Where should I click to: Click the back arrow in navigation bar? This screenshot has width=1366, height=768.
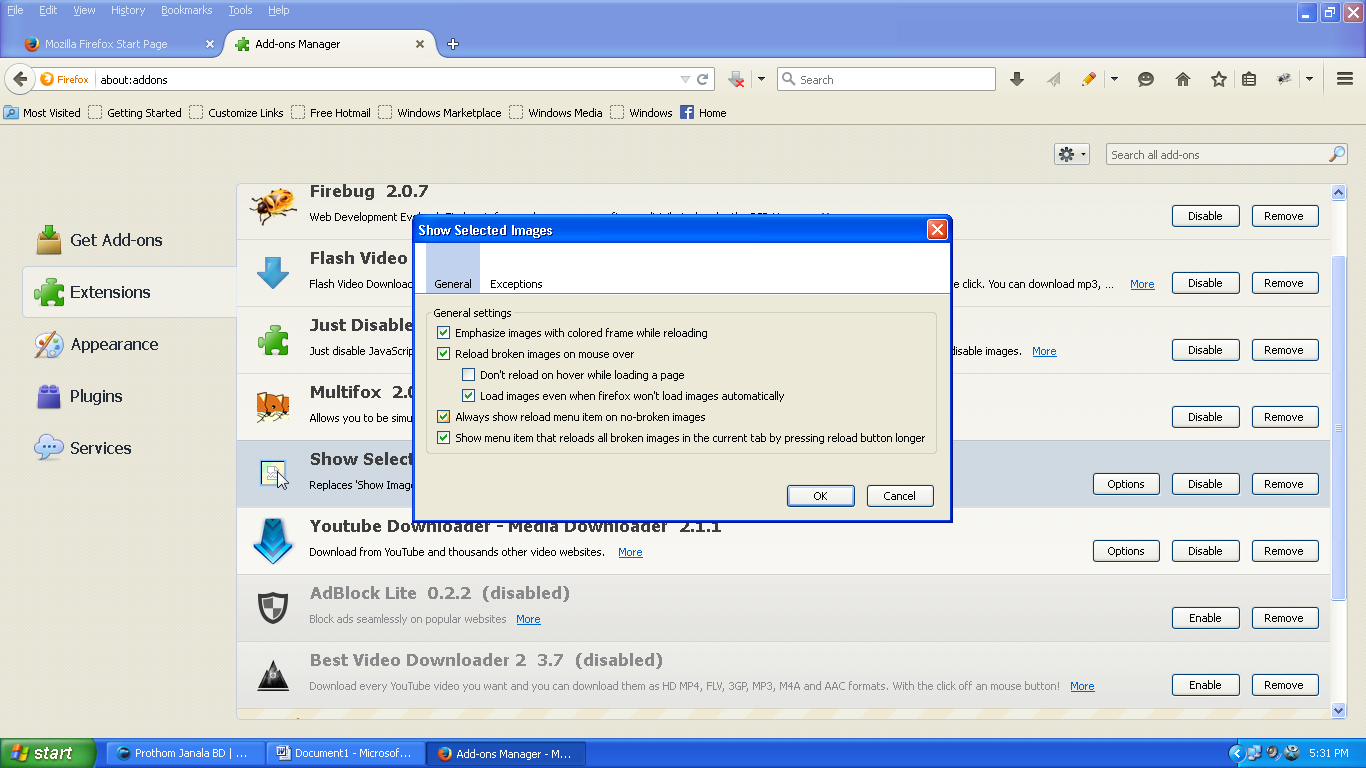pos(20,79)
